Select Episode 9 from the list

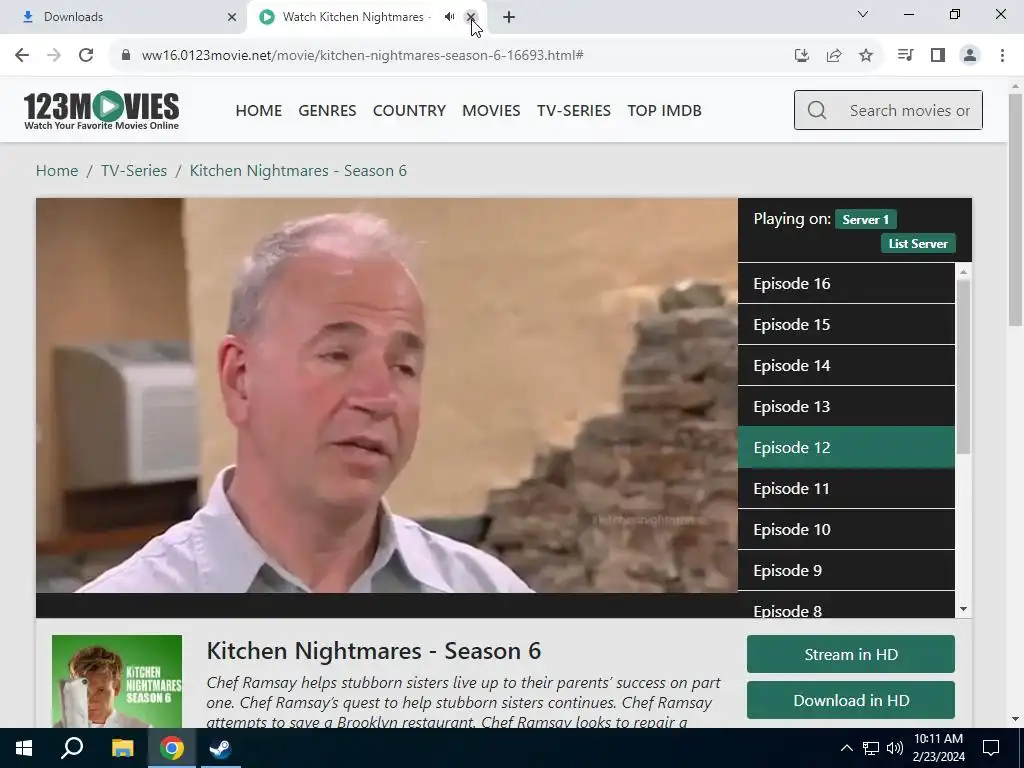846,571
